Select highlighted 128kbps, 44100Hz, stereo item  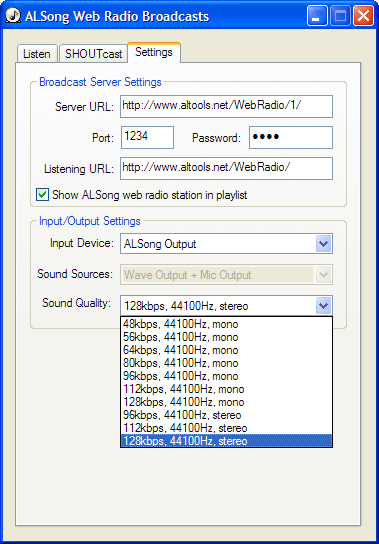click(226, 441)
